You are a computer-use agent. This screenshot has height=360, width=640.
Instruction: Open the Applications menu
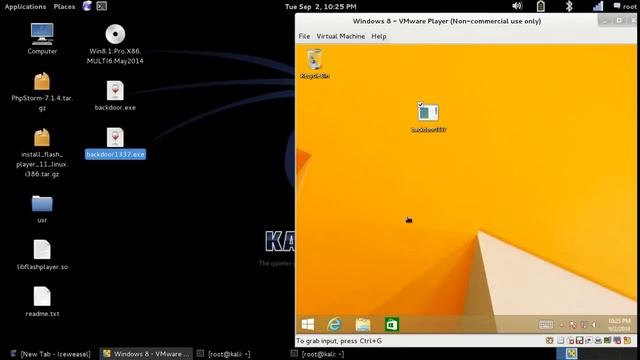coord(25,7)
